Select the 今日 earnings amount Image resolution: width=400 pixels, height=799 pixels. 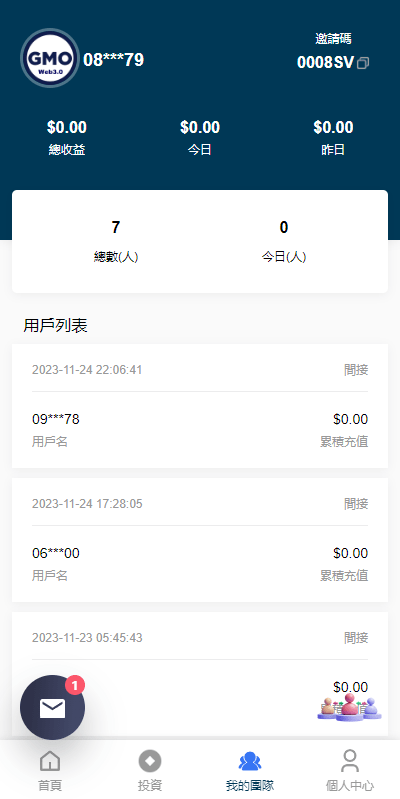click(x=200, y=127)
